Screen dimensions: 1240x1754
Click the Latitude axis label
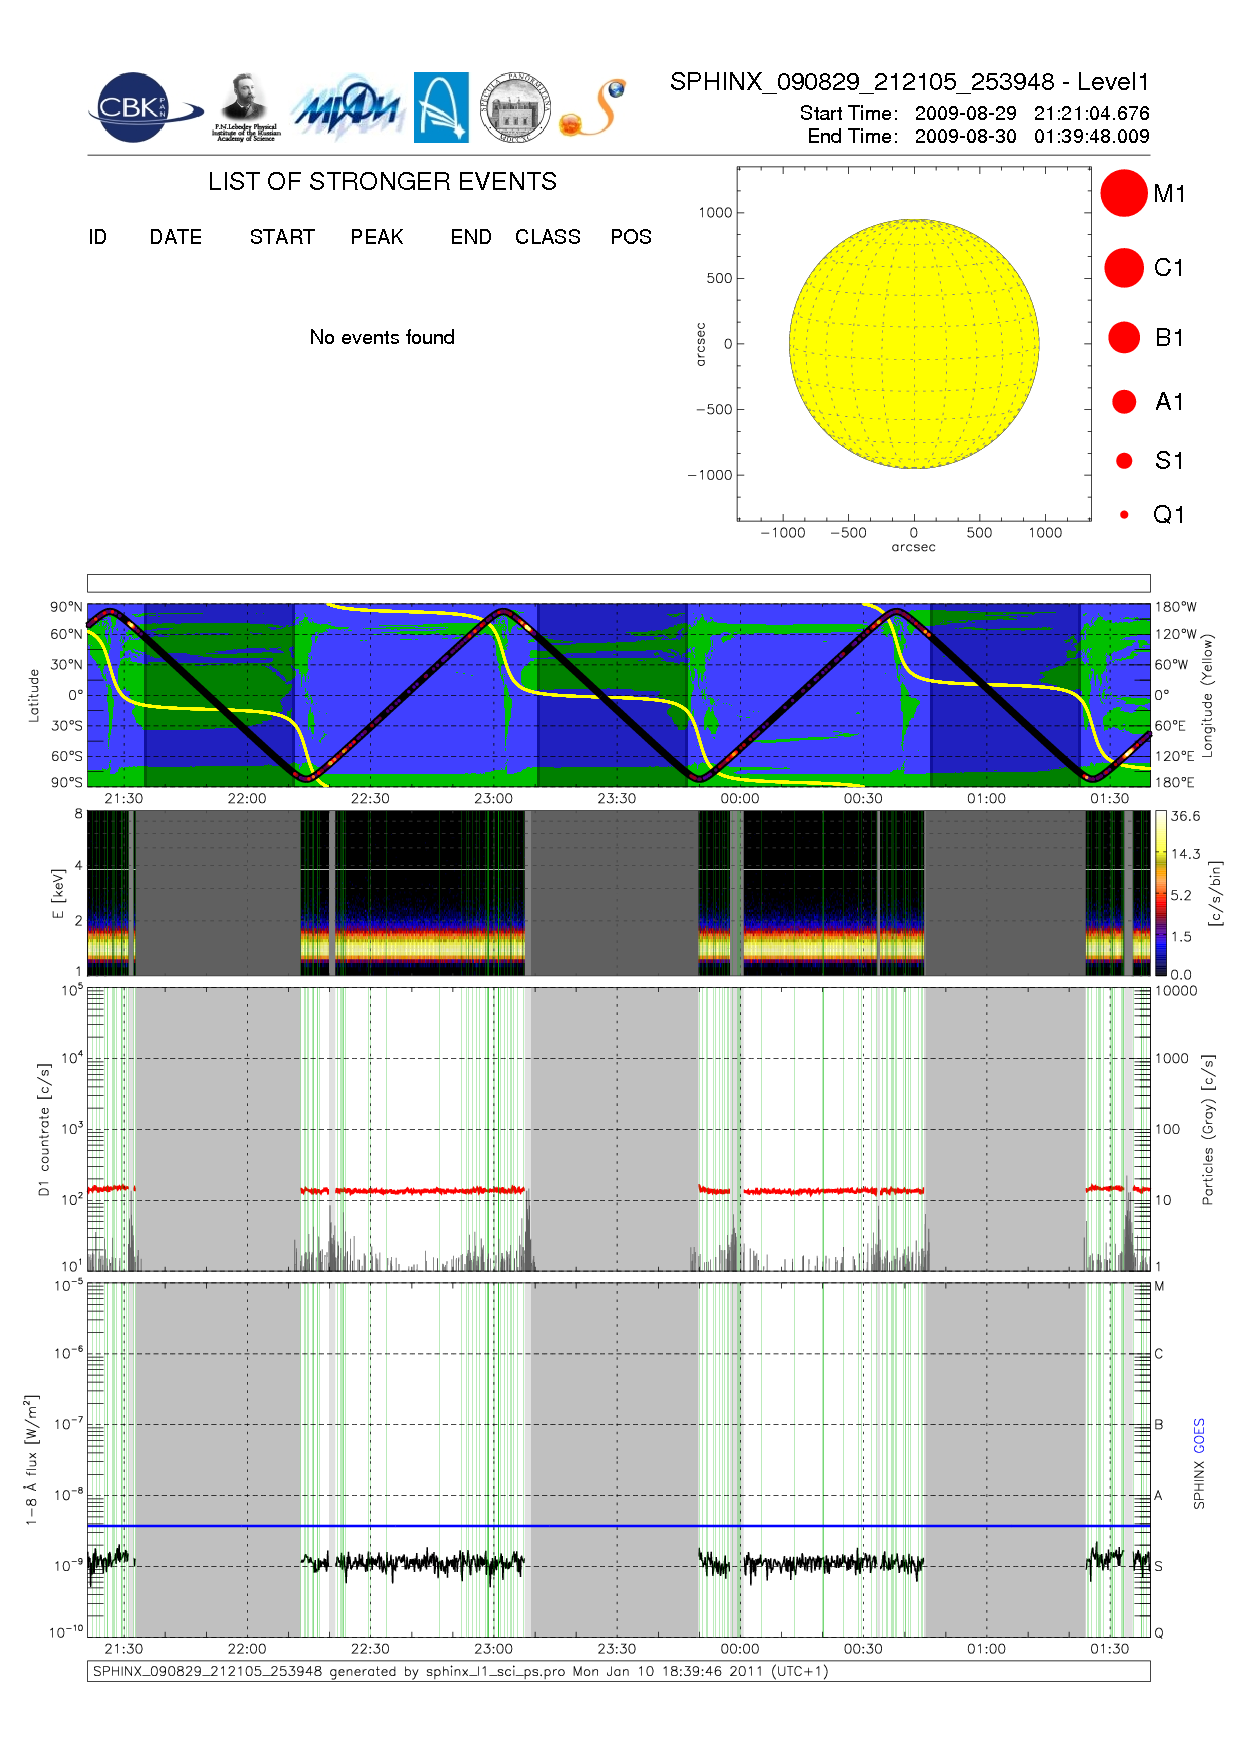click(x=34, y=696)
